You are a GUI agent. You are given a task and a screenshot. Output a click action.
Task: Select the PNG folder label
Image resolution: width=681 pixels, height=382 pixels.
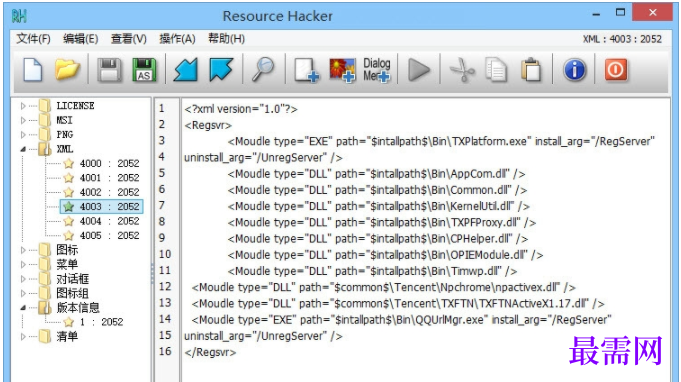(65, 135)
